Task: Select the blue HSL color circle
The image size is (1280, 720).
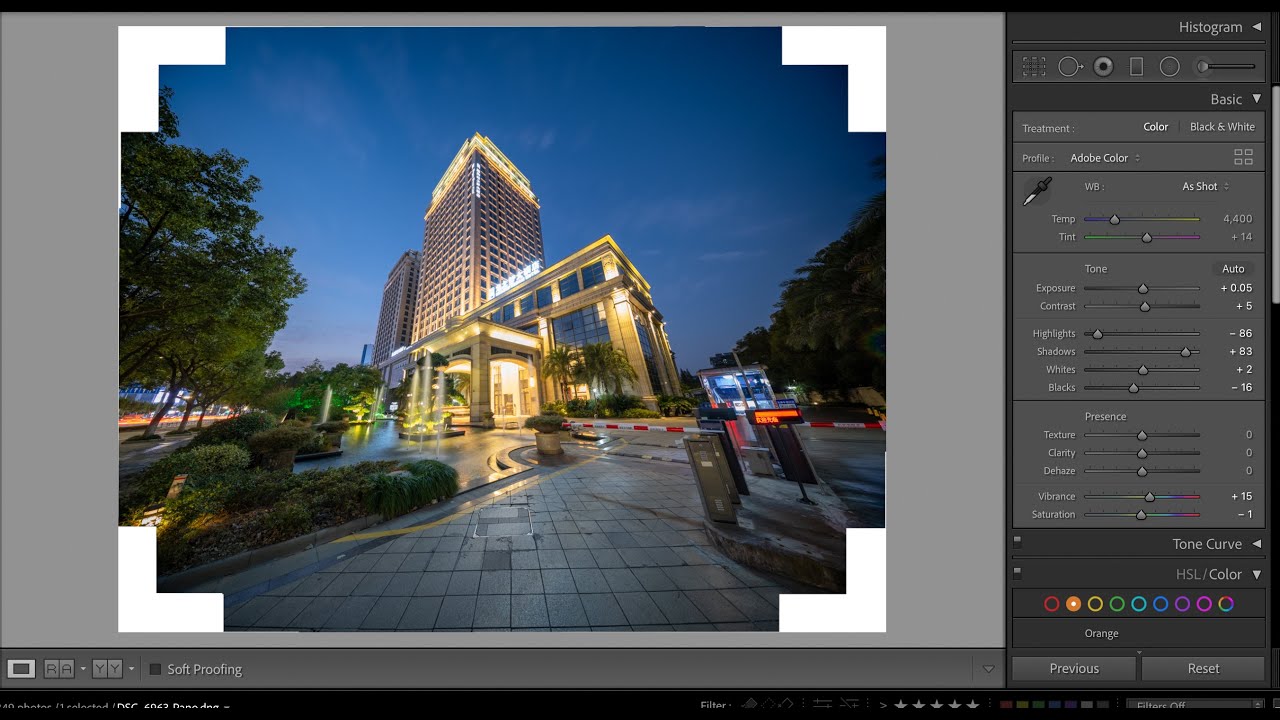Action: pyautogui.click(x=1160, y=604)
